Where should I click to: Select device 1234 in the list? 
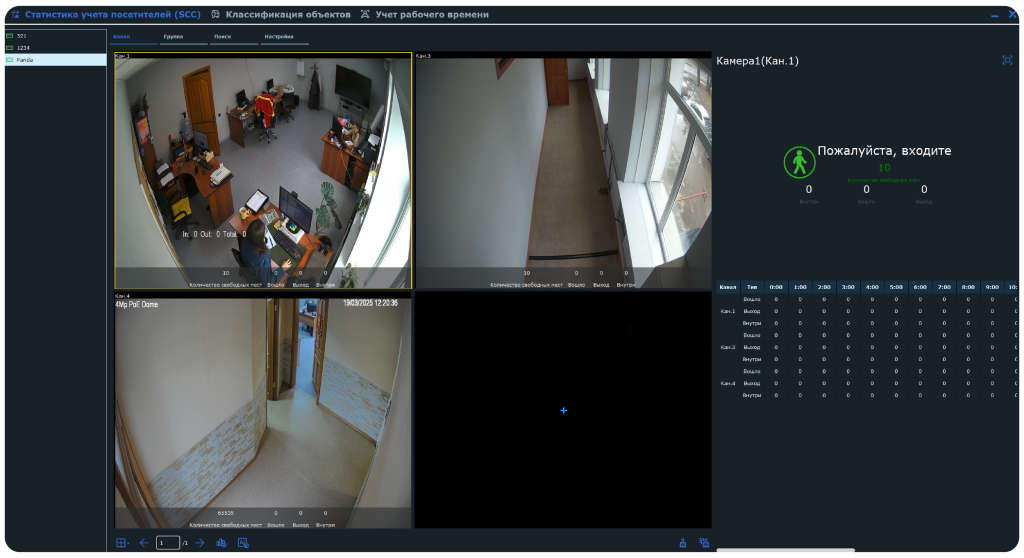[24, 47]
